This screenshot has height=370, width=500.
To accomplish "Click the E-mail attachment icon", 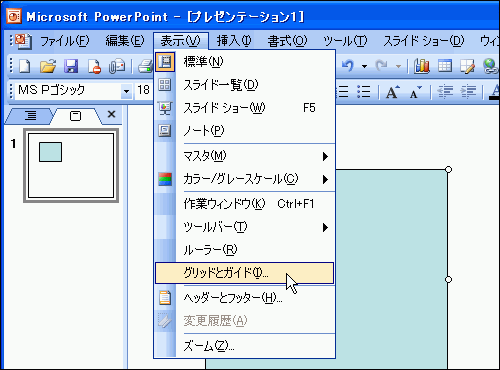I will tap(117, 66).
